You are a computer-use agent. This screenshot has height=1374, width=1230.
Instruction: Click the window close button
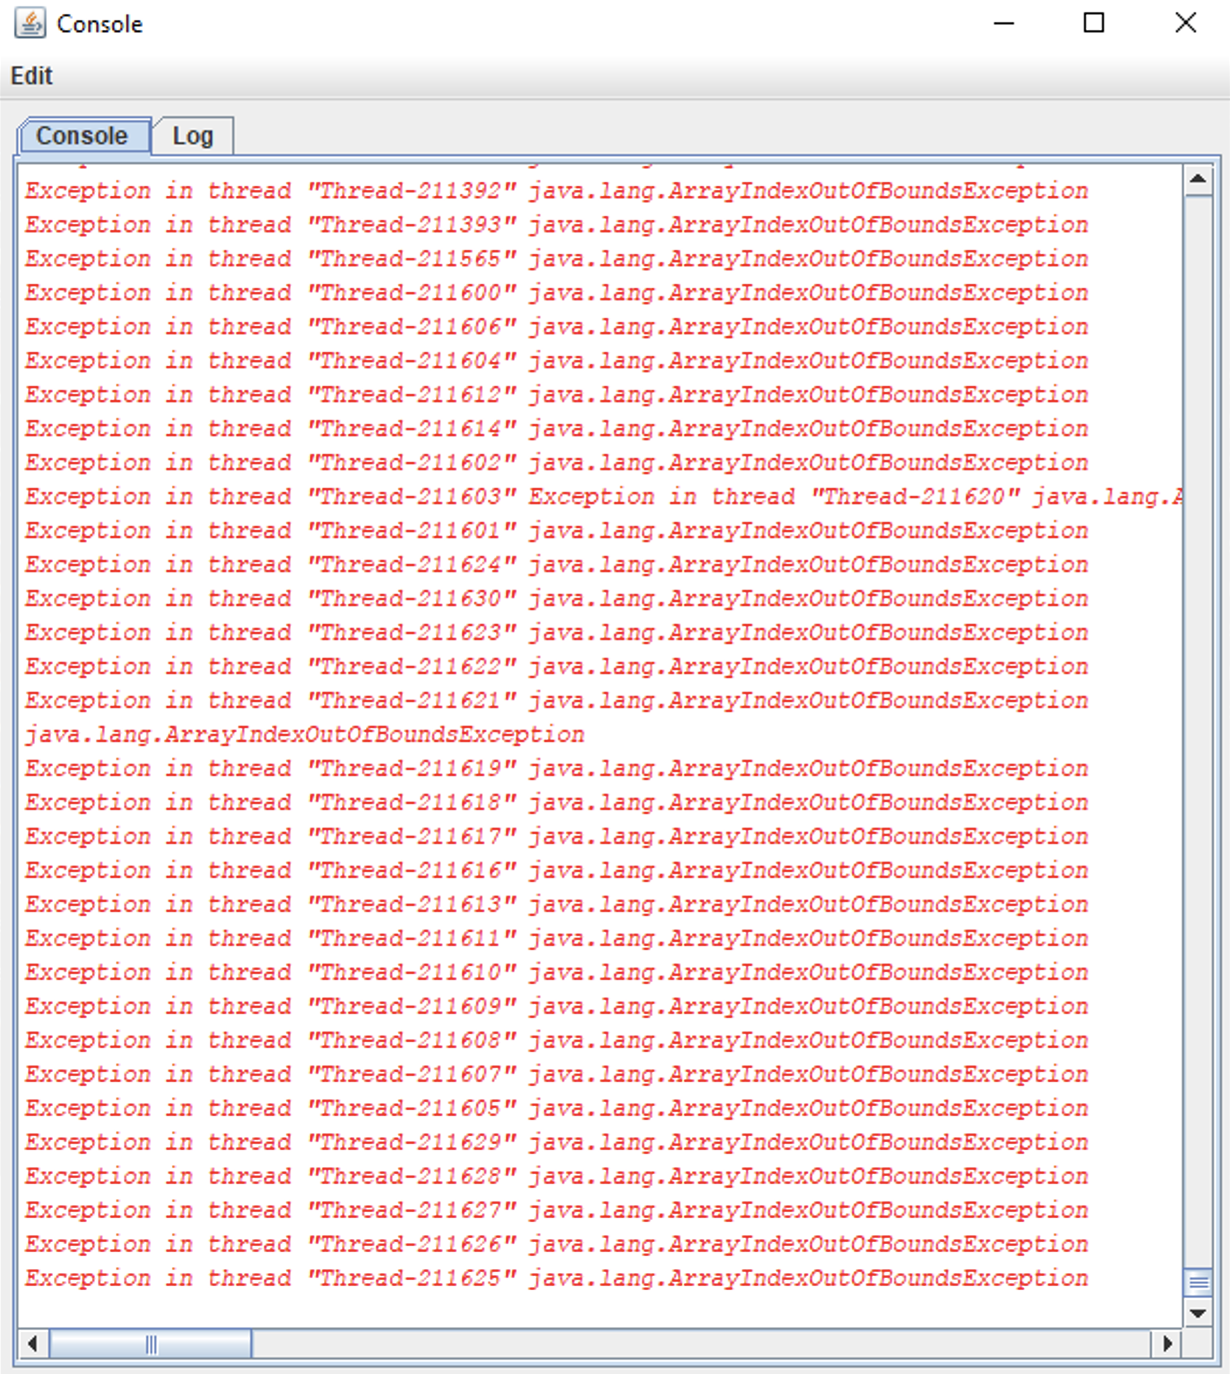pyautogui.click(x=1184, y=22)
